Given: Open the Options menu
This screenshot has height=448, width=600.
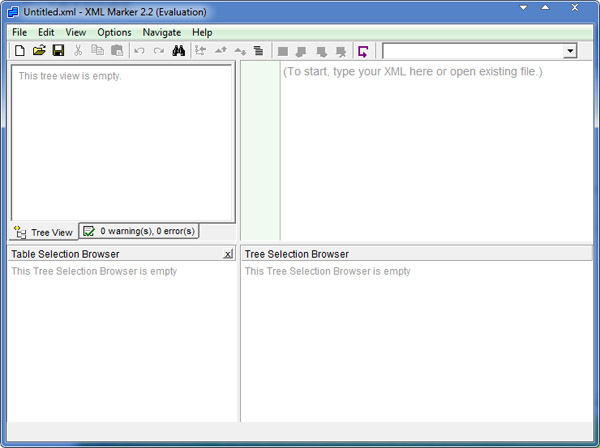Looking at the screenshot, I should coord(114,33).
